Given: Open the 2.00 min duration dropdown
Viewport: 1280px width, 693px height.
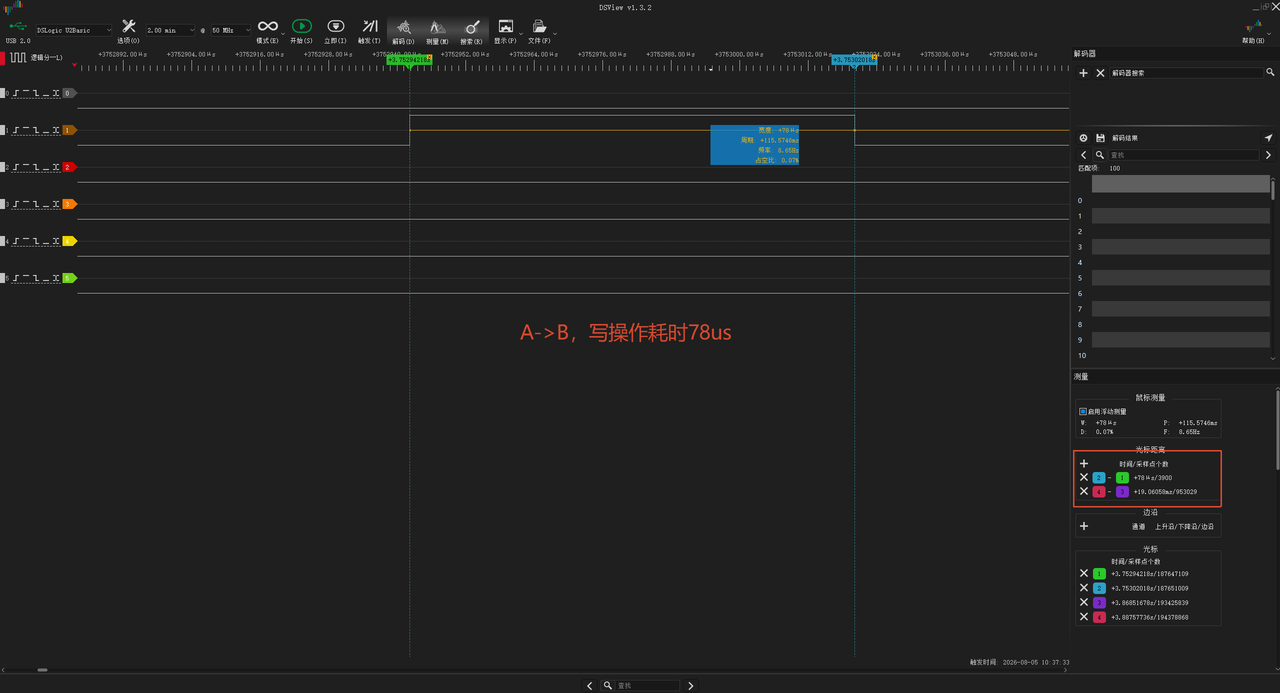Looking at the screenshot, I should [171, 30].
